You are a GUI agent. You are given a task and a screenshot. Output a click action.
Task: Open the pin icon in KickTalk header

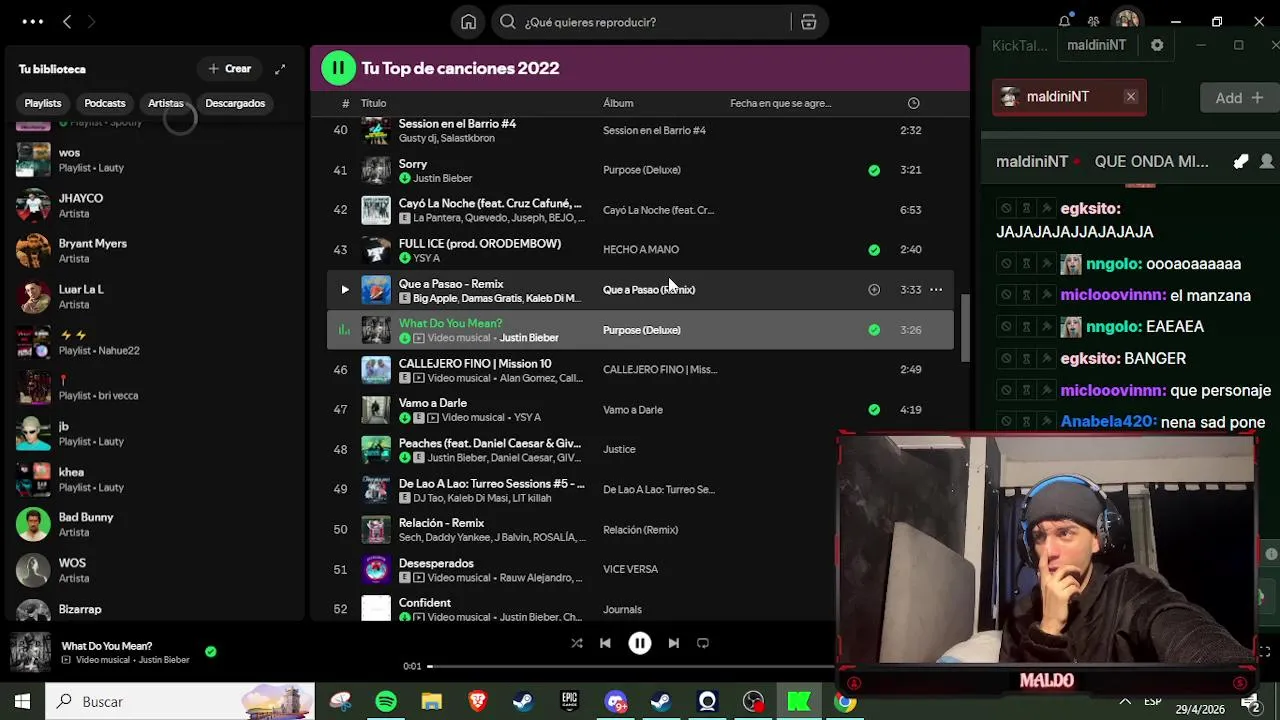click(x=1241, y=161)
